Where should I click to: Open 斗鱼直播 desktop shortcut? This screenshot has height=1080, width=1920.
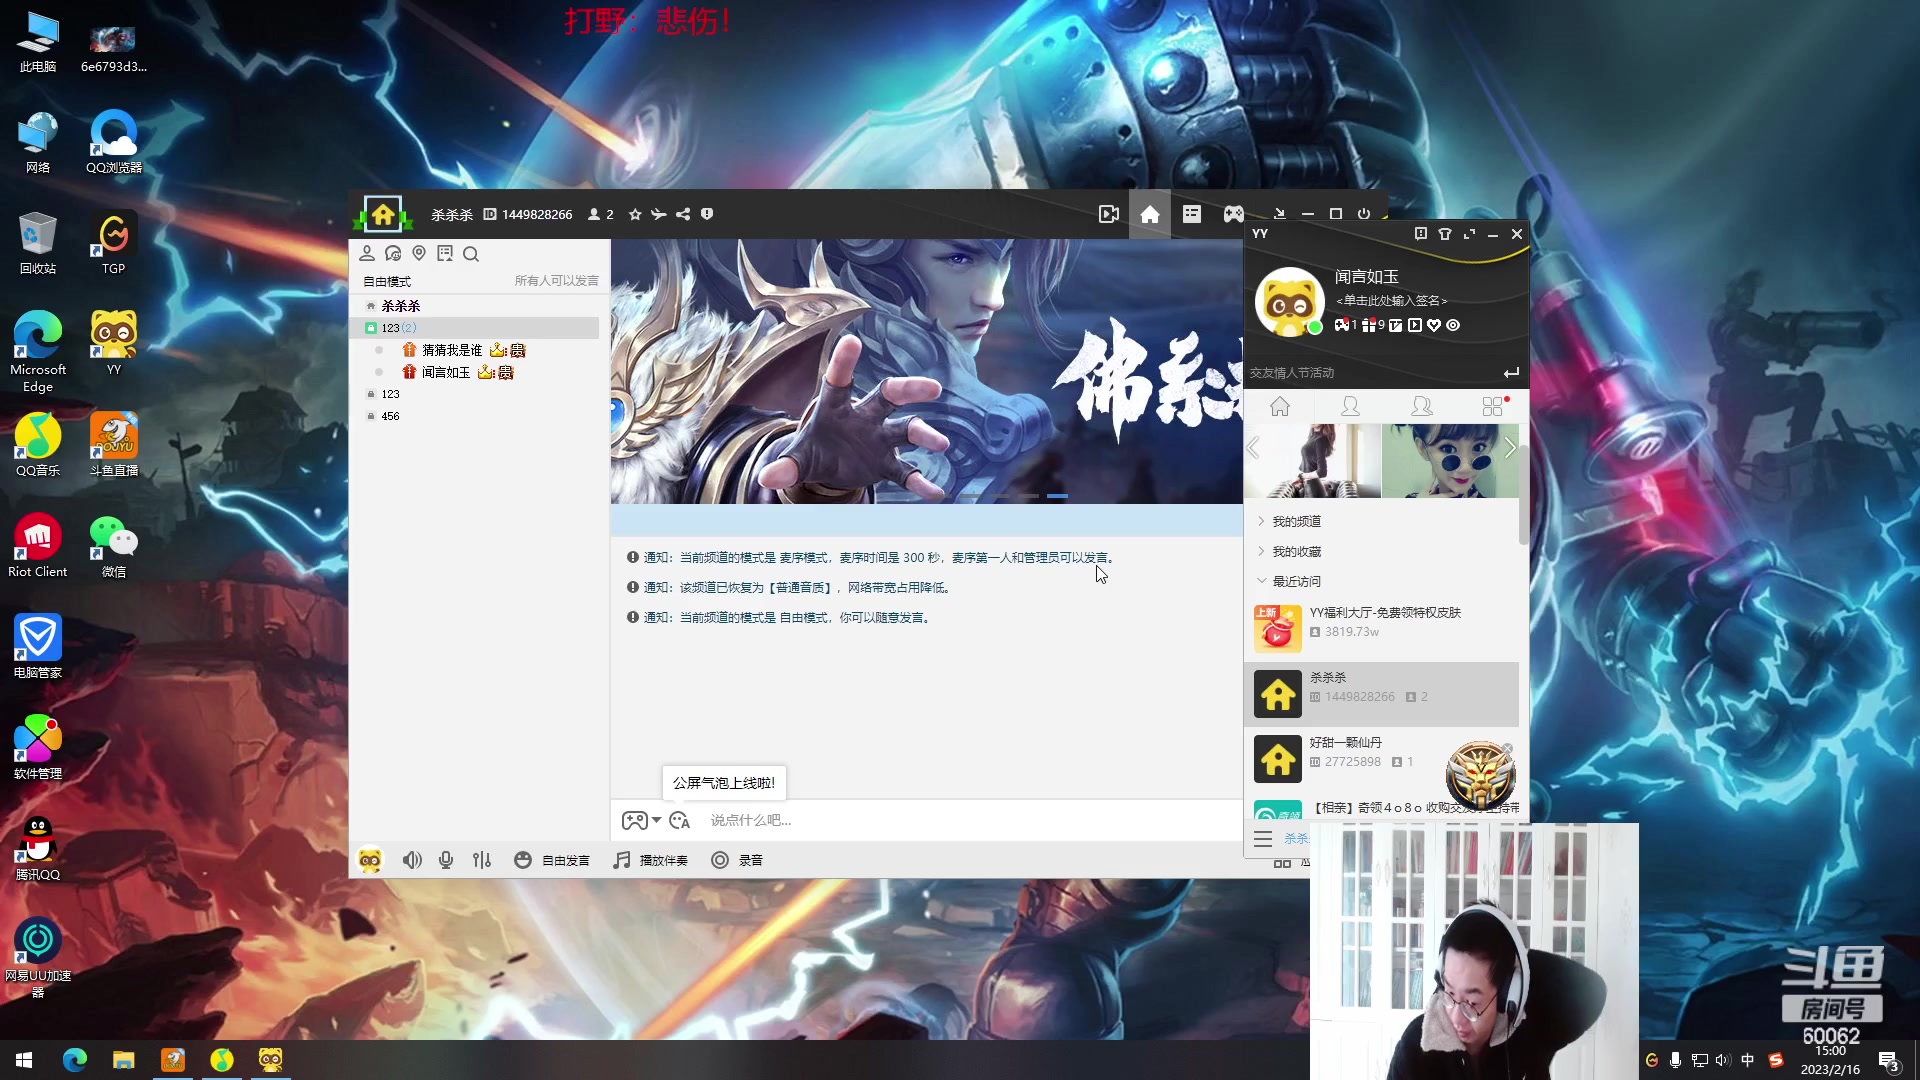pyautogui.click(x=114, y=444)
